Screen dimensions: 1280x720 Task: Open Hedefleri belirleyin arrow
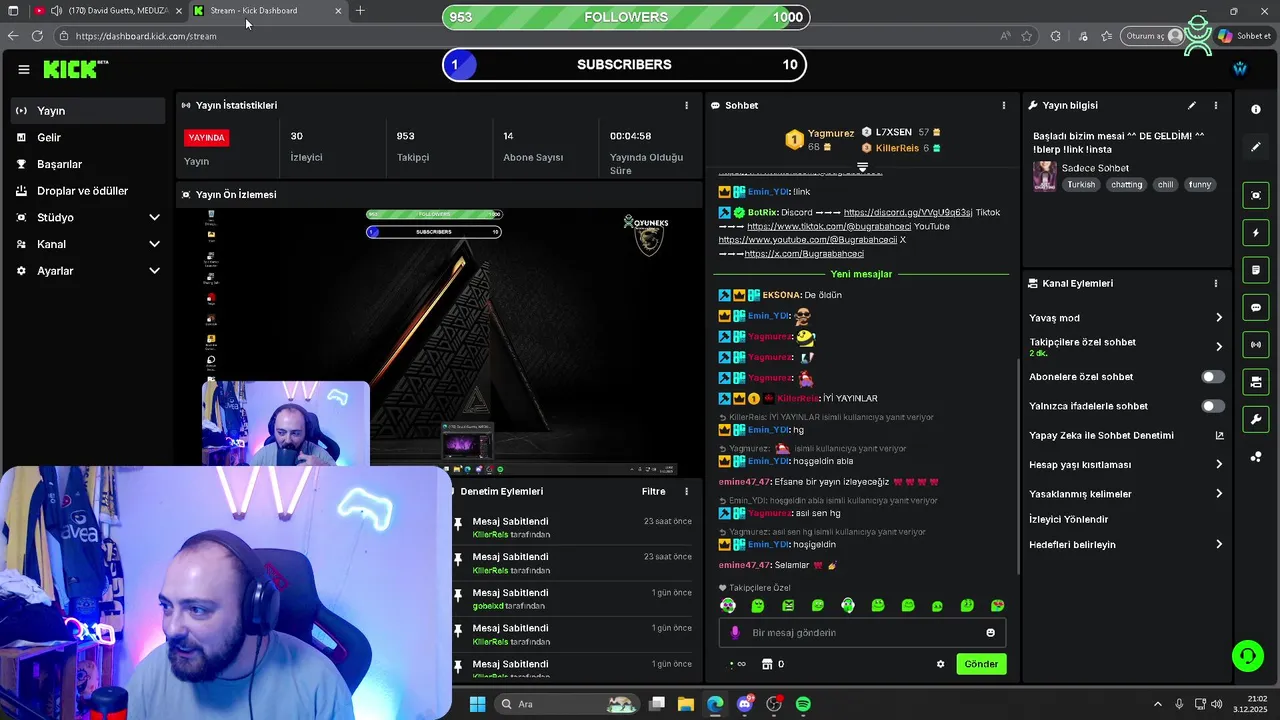click(1219, 545)
